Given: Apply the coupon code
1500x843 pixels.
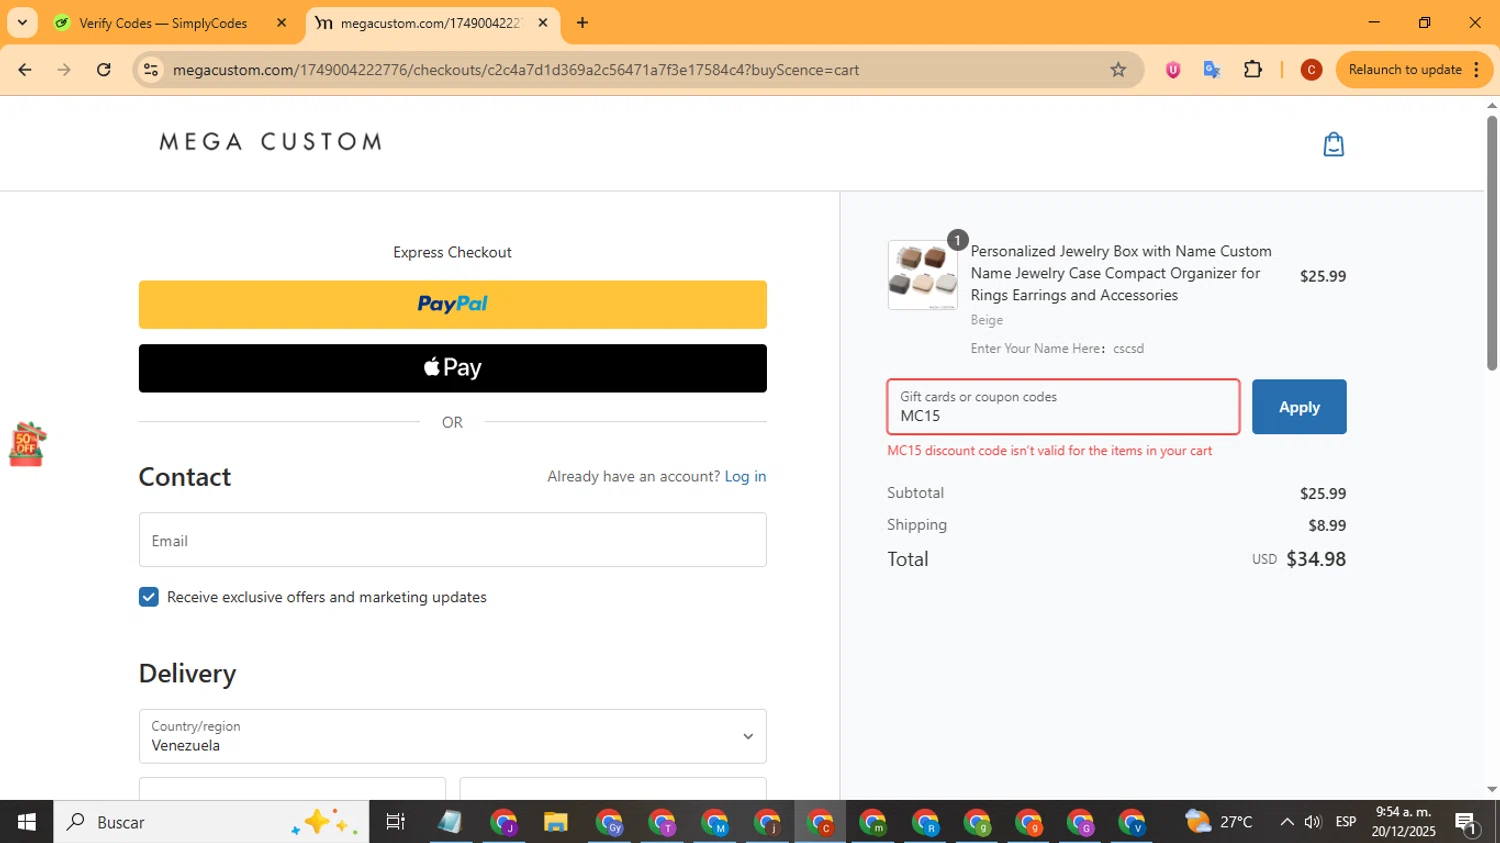Looking at the screenshot, I should (x=1299, y=407).
